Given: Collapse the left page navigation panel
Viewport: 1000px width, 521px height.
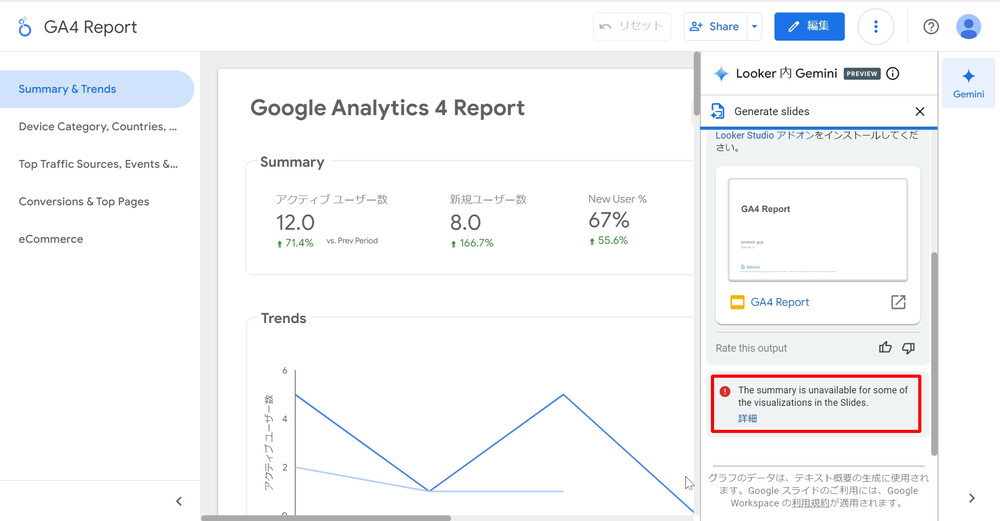Looking at the screenshot, I should pyautogui.click(x=179, y=501).
